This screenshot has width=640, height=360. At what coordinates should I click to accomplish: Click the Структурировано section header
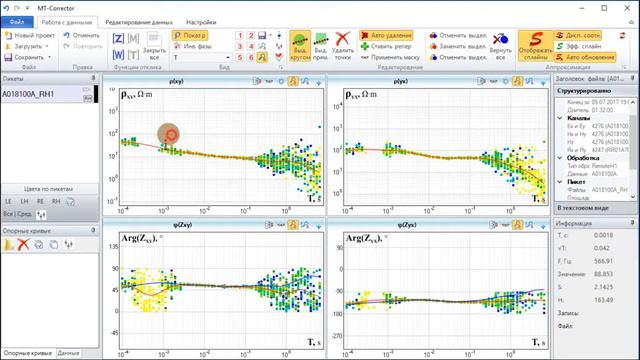tap(594, 91)
